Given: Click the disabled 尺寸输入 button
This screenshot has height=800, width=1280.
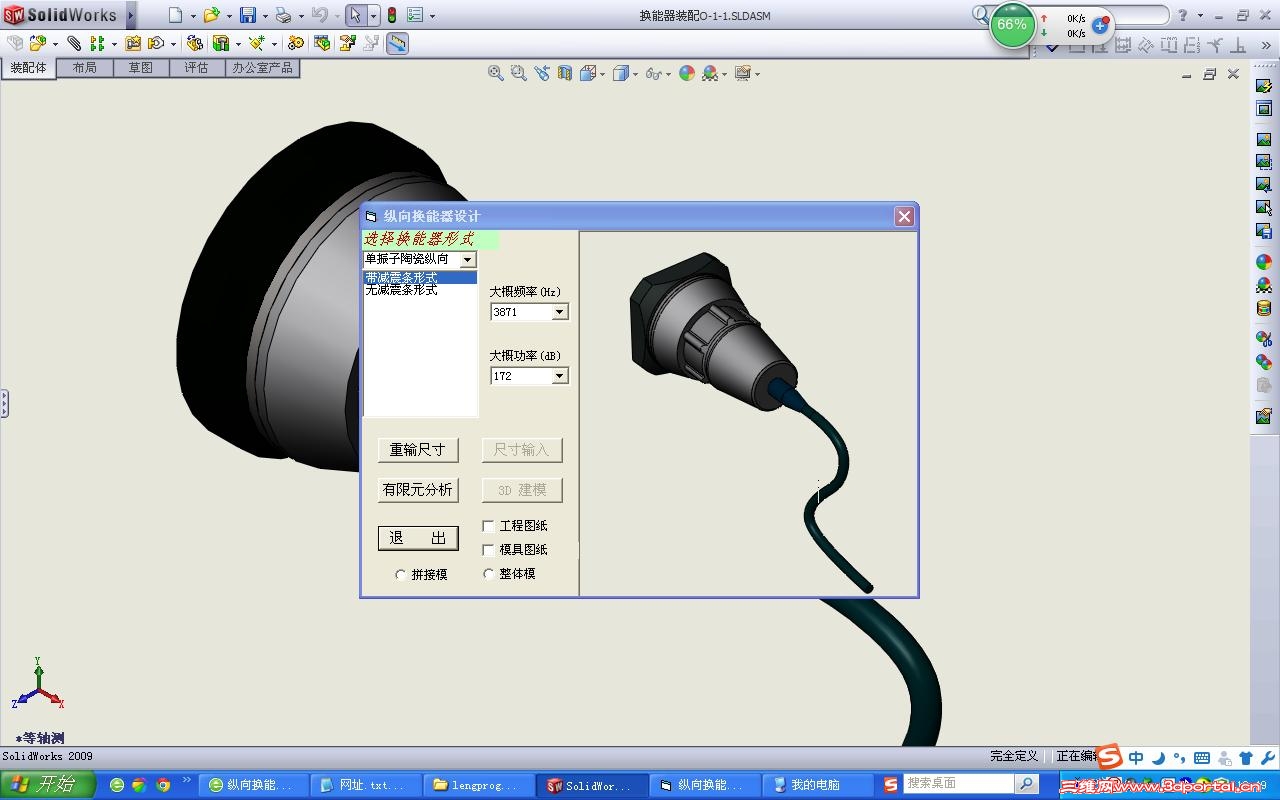Looking at the screenshot, I should pyautogui.click(x=522, y=450).
